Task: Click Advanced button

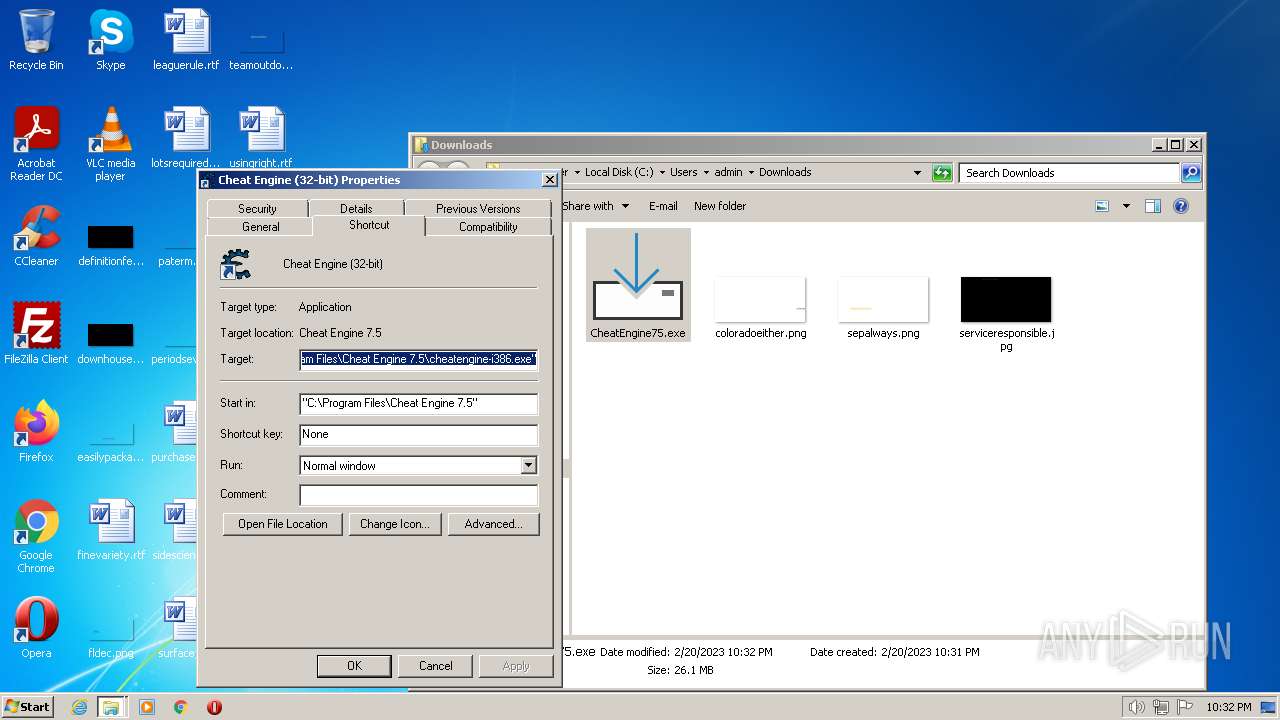Action: 493,524
